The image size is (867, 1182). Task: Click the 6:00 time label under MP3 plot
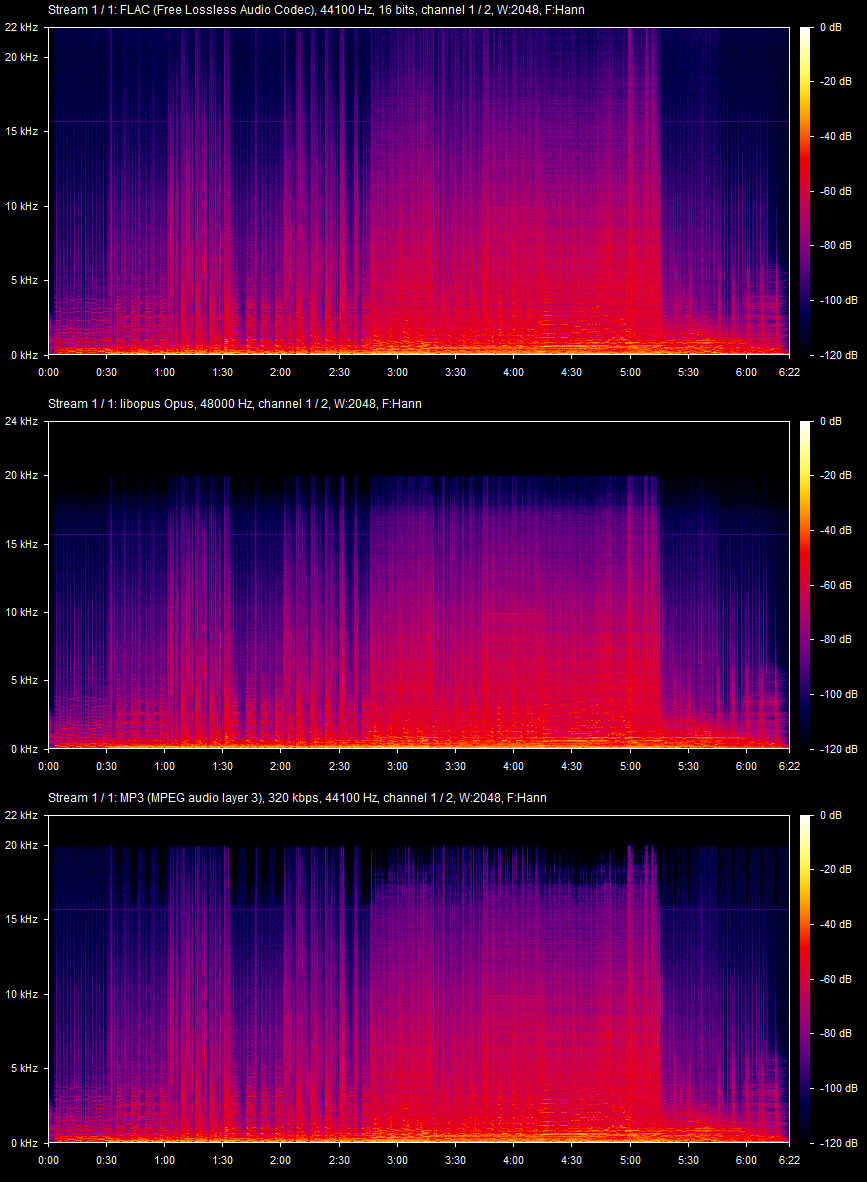[x=746, y=1160]
